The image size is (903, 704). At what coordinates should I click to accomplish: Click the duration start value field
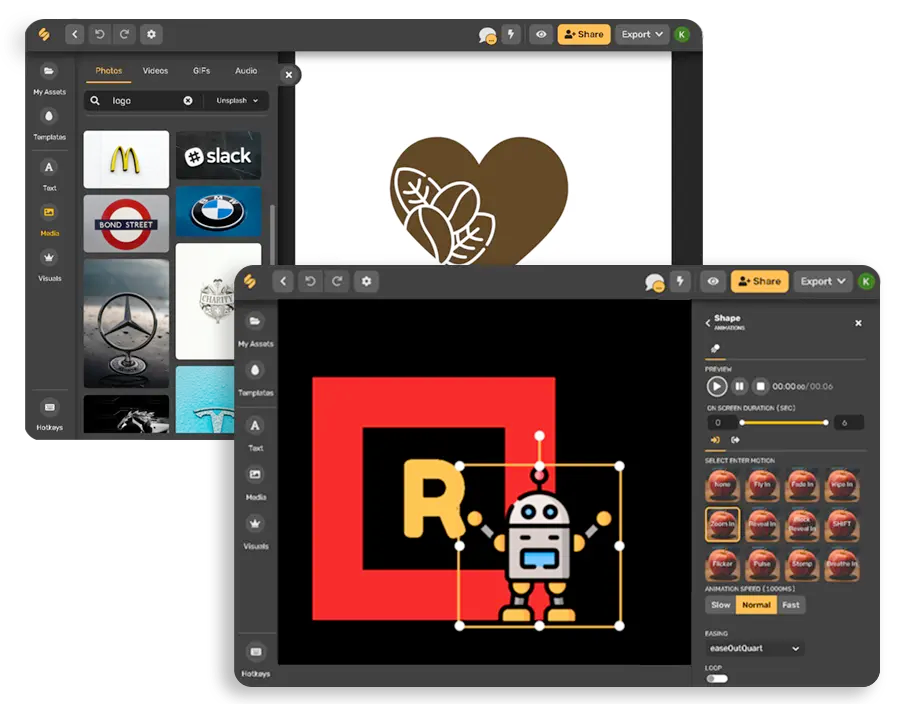tap(722, 423)
